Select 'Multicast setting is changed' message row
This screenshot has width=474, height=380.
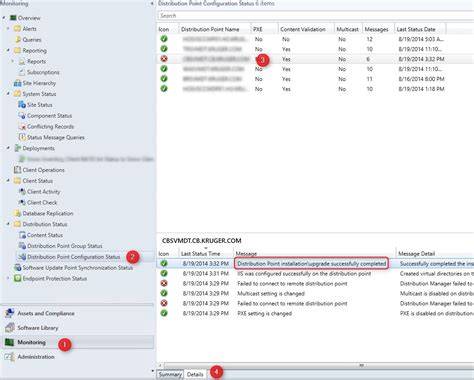coord(315,294)
